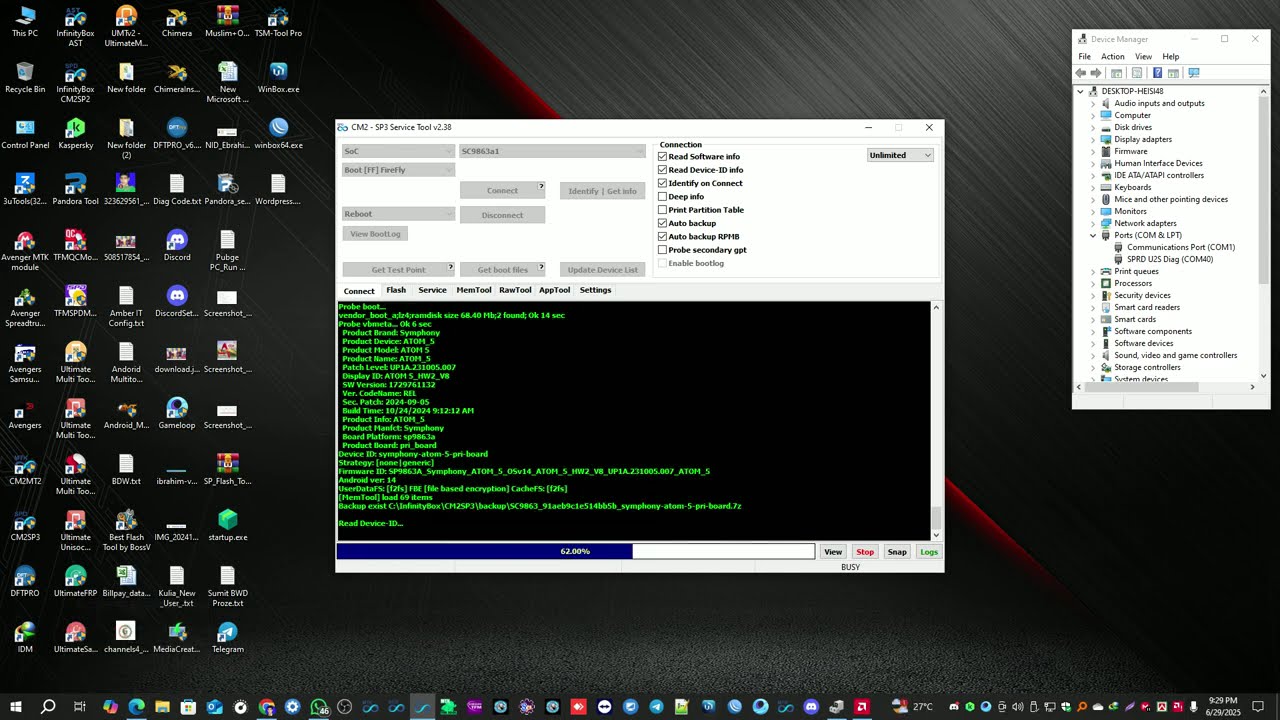Expand Audio inputs and outputs node
This screenshot has width=1280, height=720.
coord(1093,103)
